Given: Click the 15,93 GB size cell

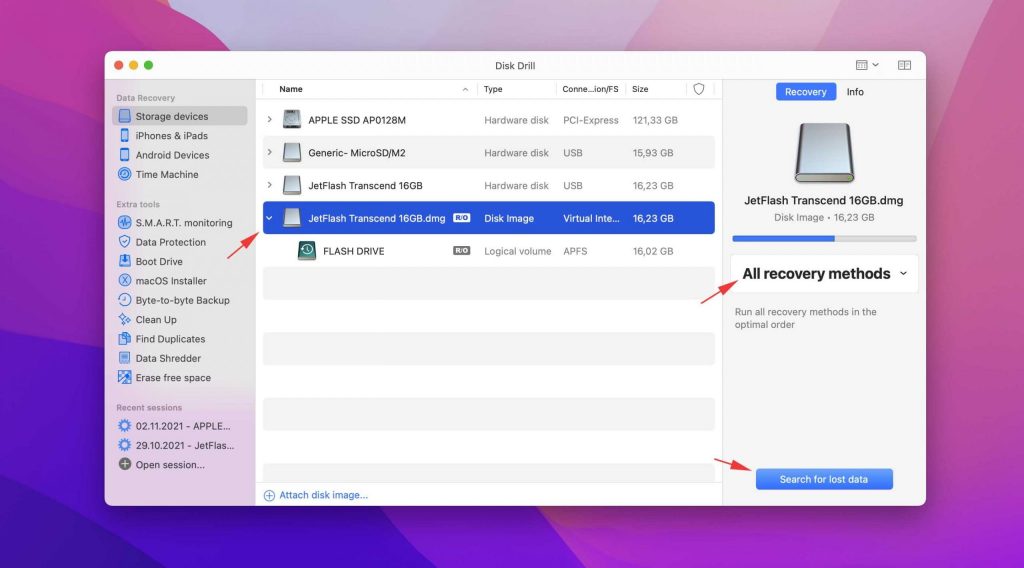Looking at the screenshot, I should [x=653, y=153].
